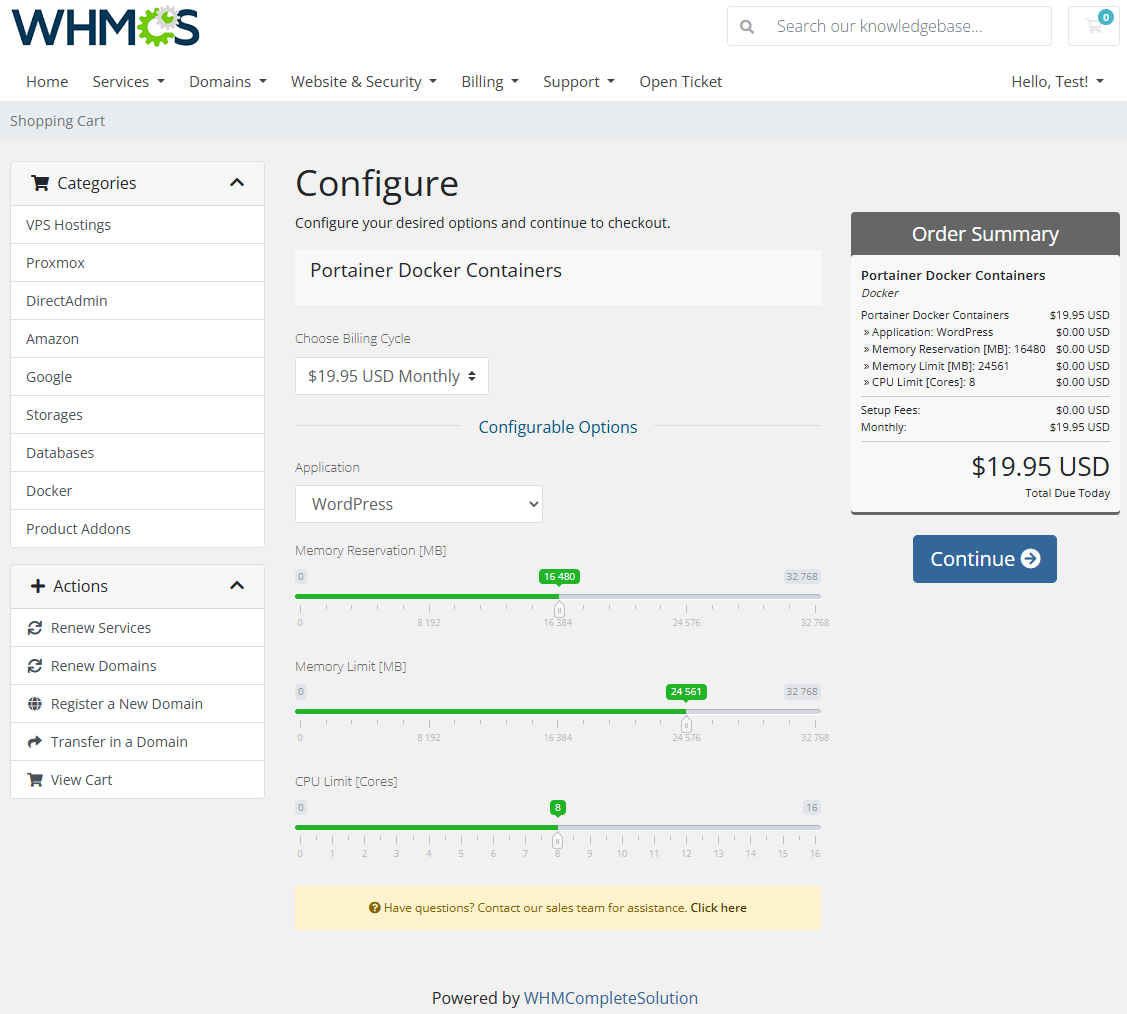Open the billing cycle selector

[392, 376]
